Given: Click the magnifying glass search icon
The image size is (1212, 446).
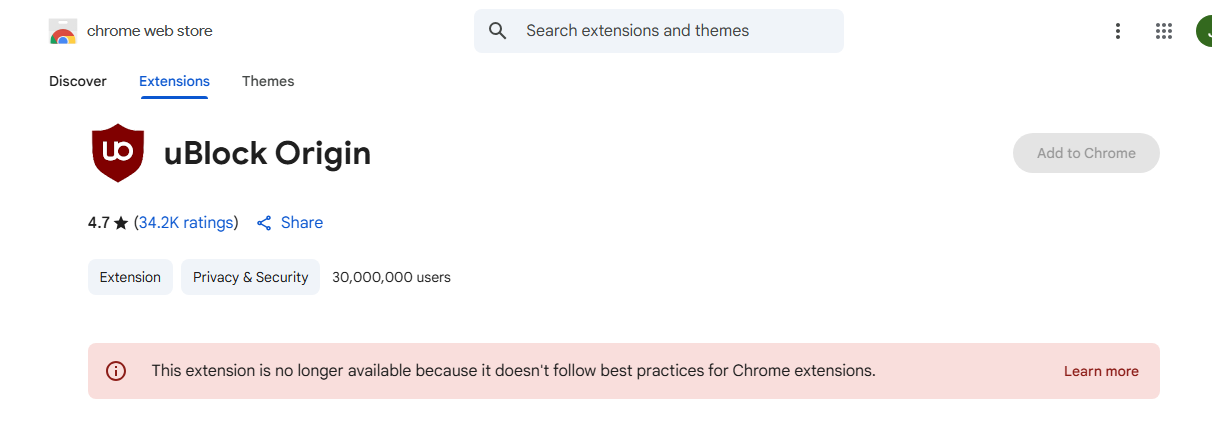Looking at the screenshot, I should click(498, 31).
